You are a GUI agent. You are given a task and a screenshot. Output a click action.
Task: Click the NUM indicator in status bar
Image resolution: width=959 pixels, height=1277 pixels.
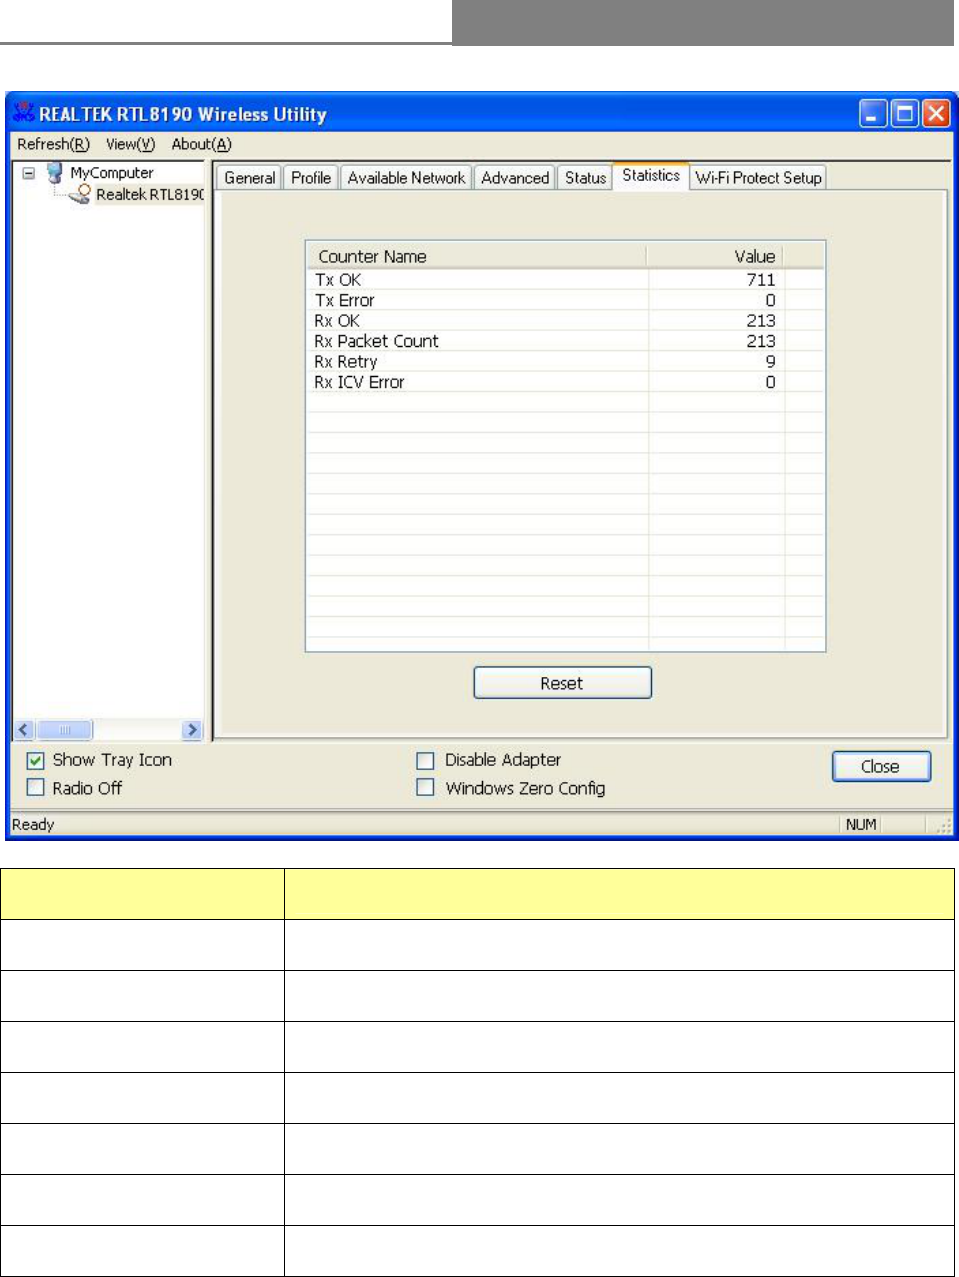(x=861, y=825)
